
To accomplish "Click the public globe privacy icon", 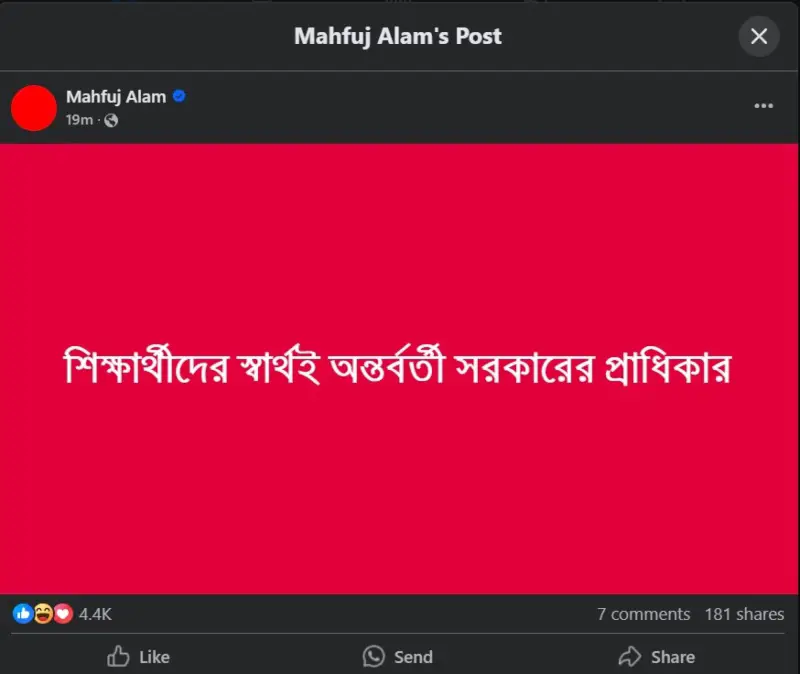I will tap(111, 120).
